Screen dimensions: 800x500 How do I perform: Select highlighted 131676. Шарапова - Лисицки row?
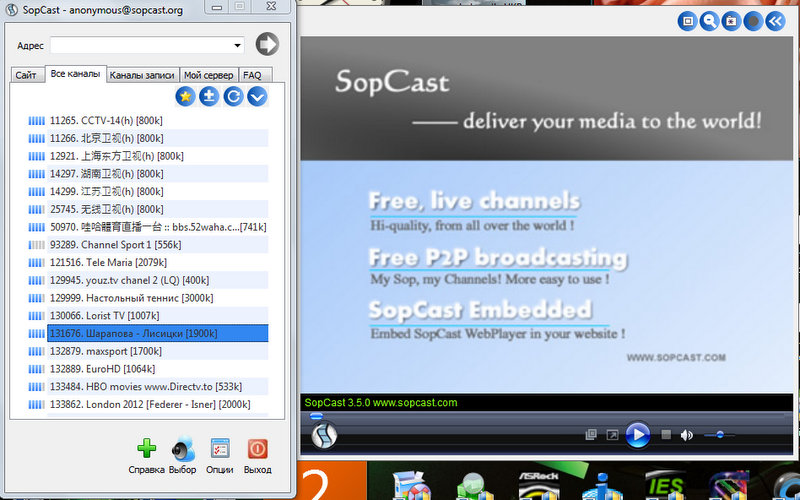pos(158,334)
